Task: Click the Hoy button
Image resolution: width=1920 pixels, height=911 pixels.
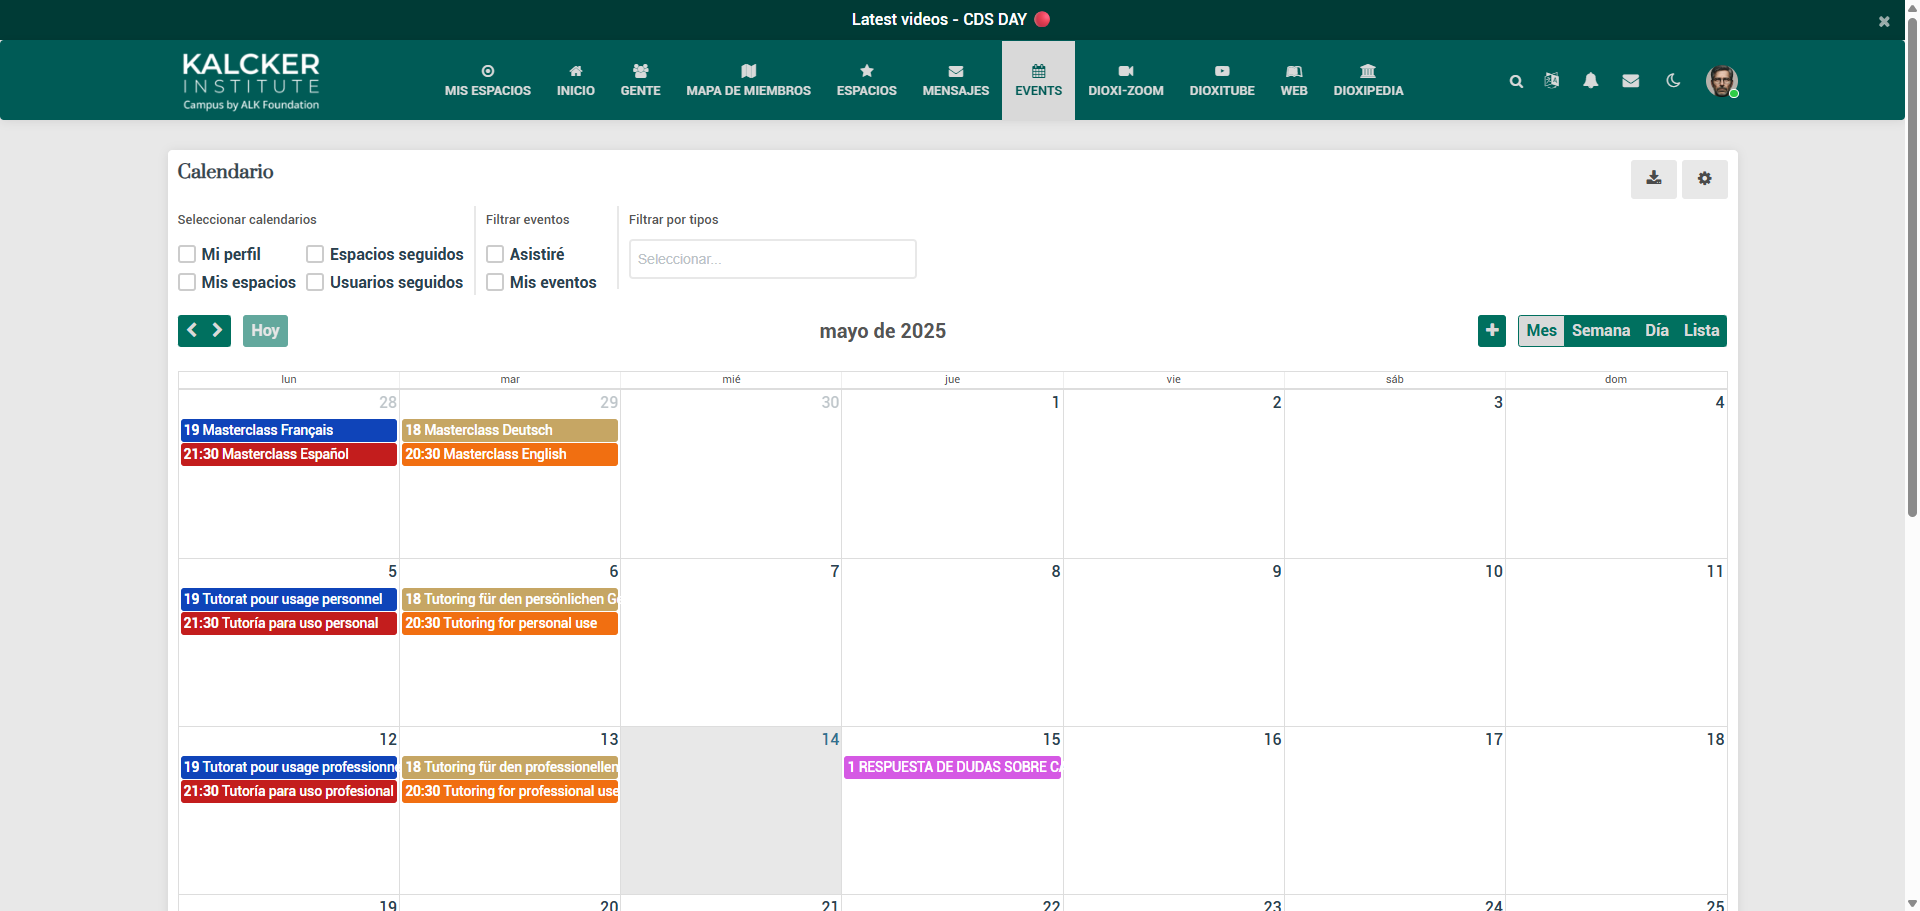Action: click(x=265, y=331)
